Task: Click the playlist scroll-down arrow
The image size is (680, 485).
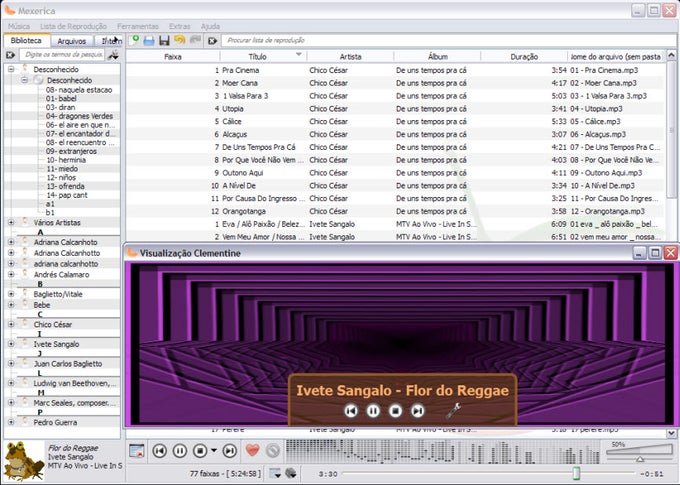Action: [x=671, y=433]
